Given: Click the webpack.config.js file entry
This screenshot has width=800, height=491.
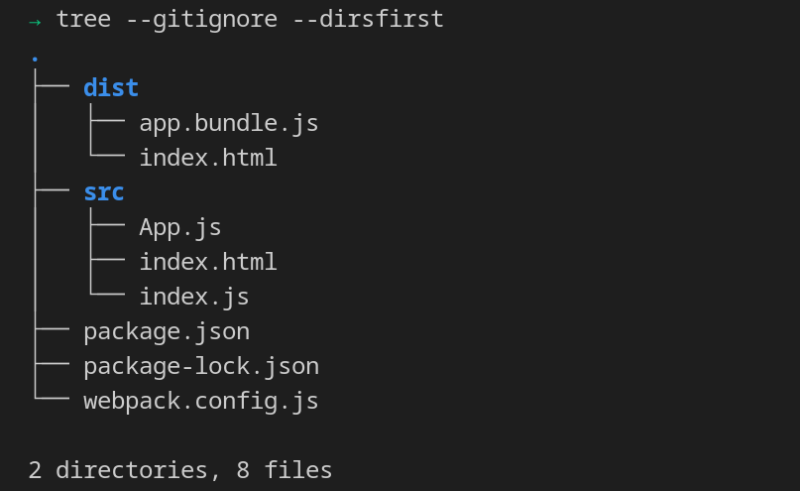Looking at the screenshot, I should 201,402.
